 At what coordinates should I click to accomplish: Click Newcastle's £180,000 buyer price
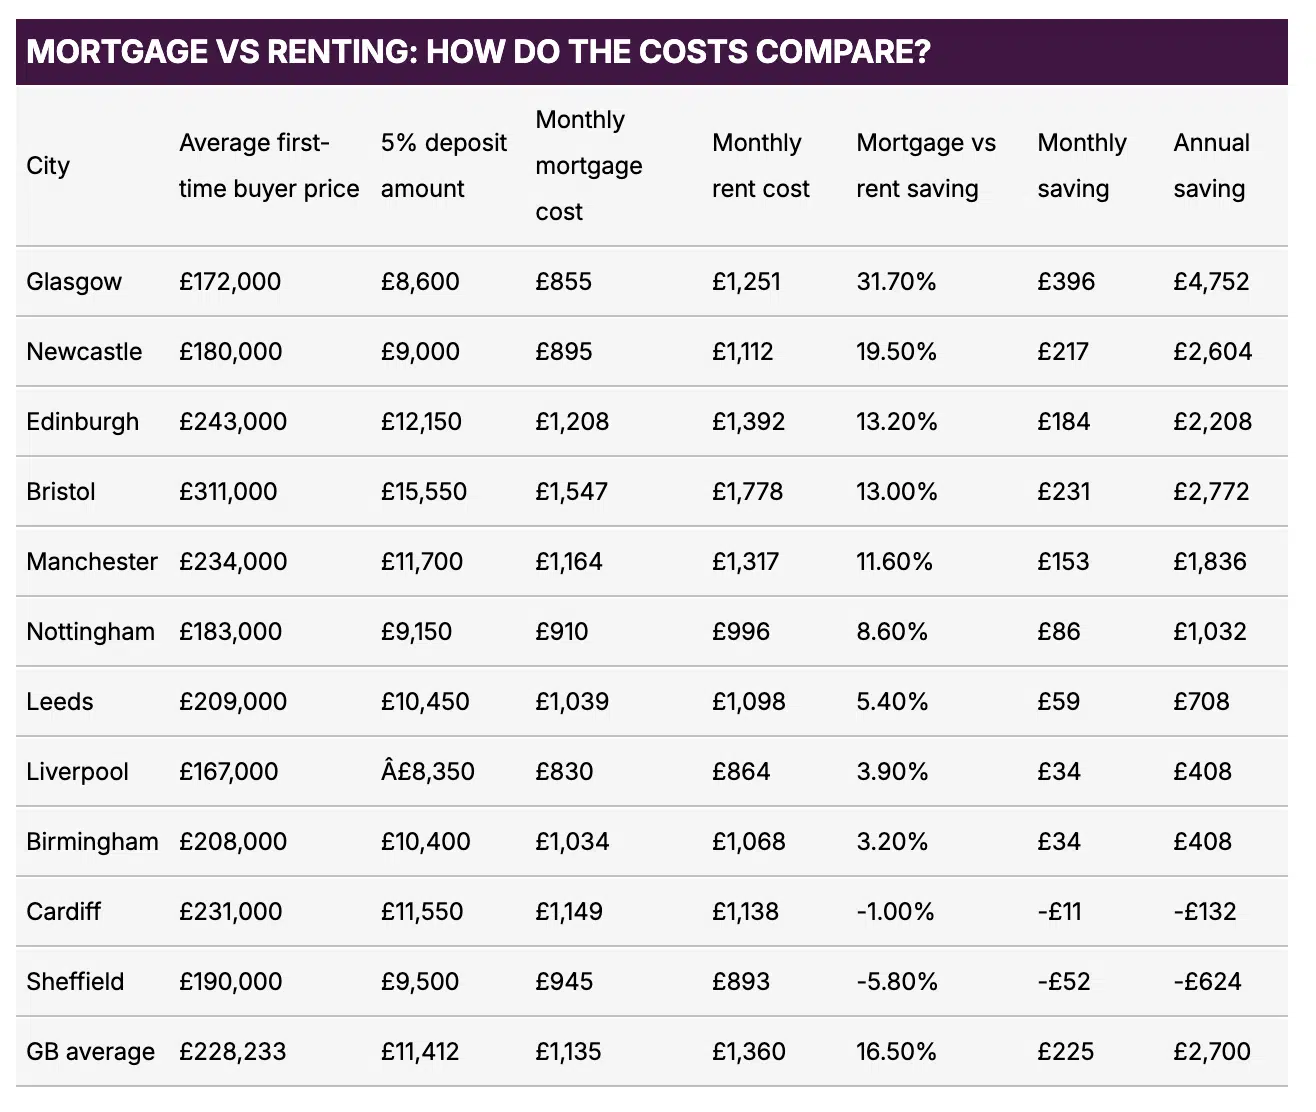click(230, 352)
